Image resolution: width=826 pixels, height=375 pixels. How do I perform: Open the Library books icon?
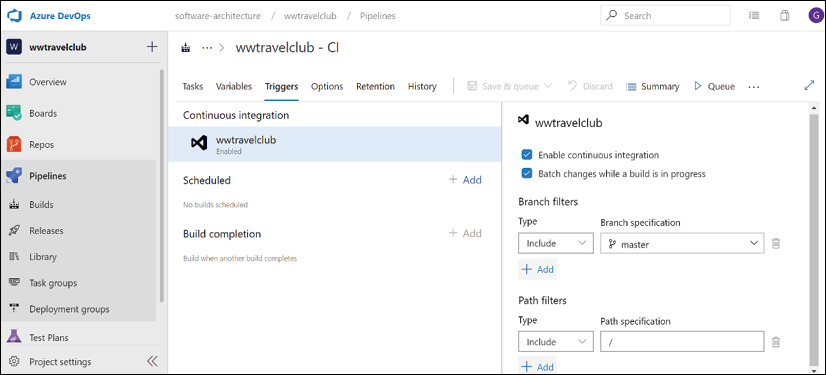(x=14, y=256)
